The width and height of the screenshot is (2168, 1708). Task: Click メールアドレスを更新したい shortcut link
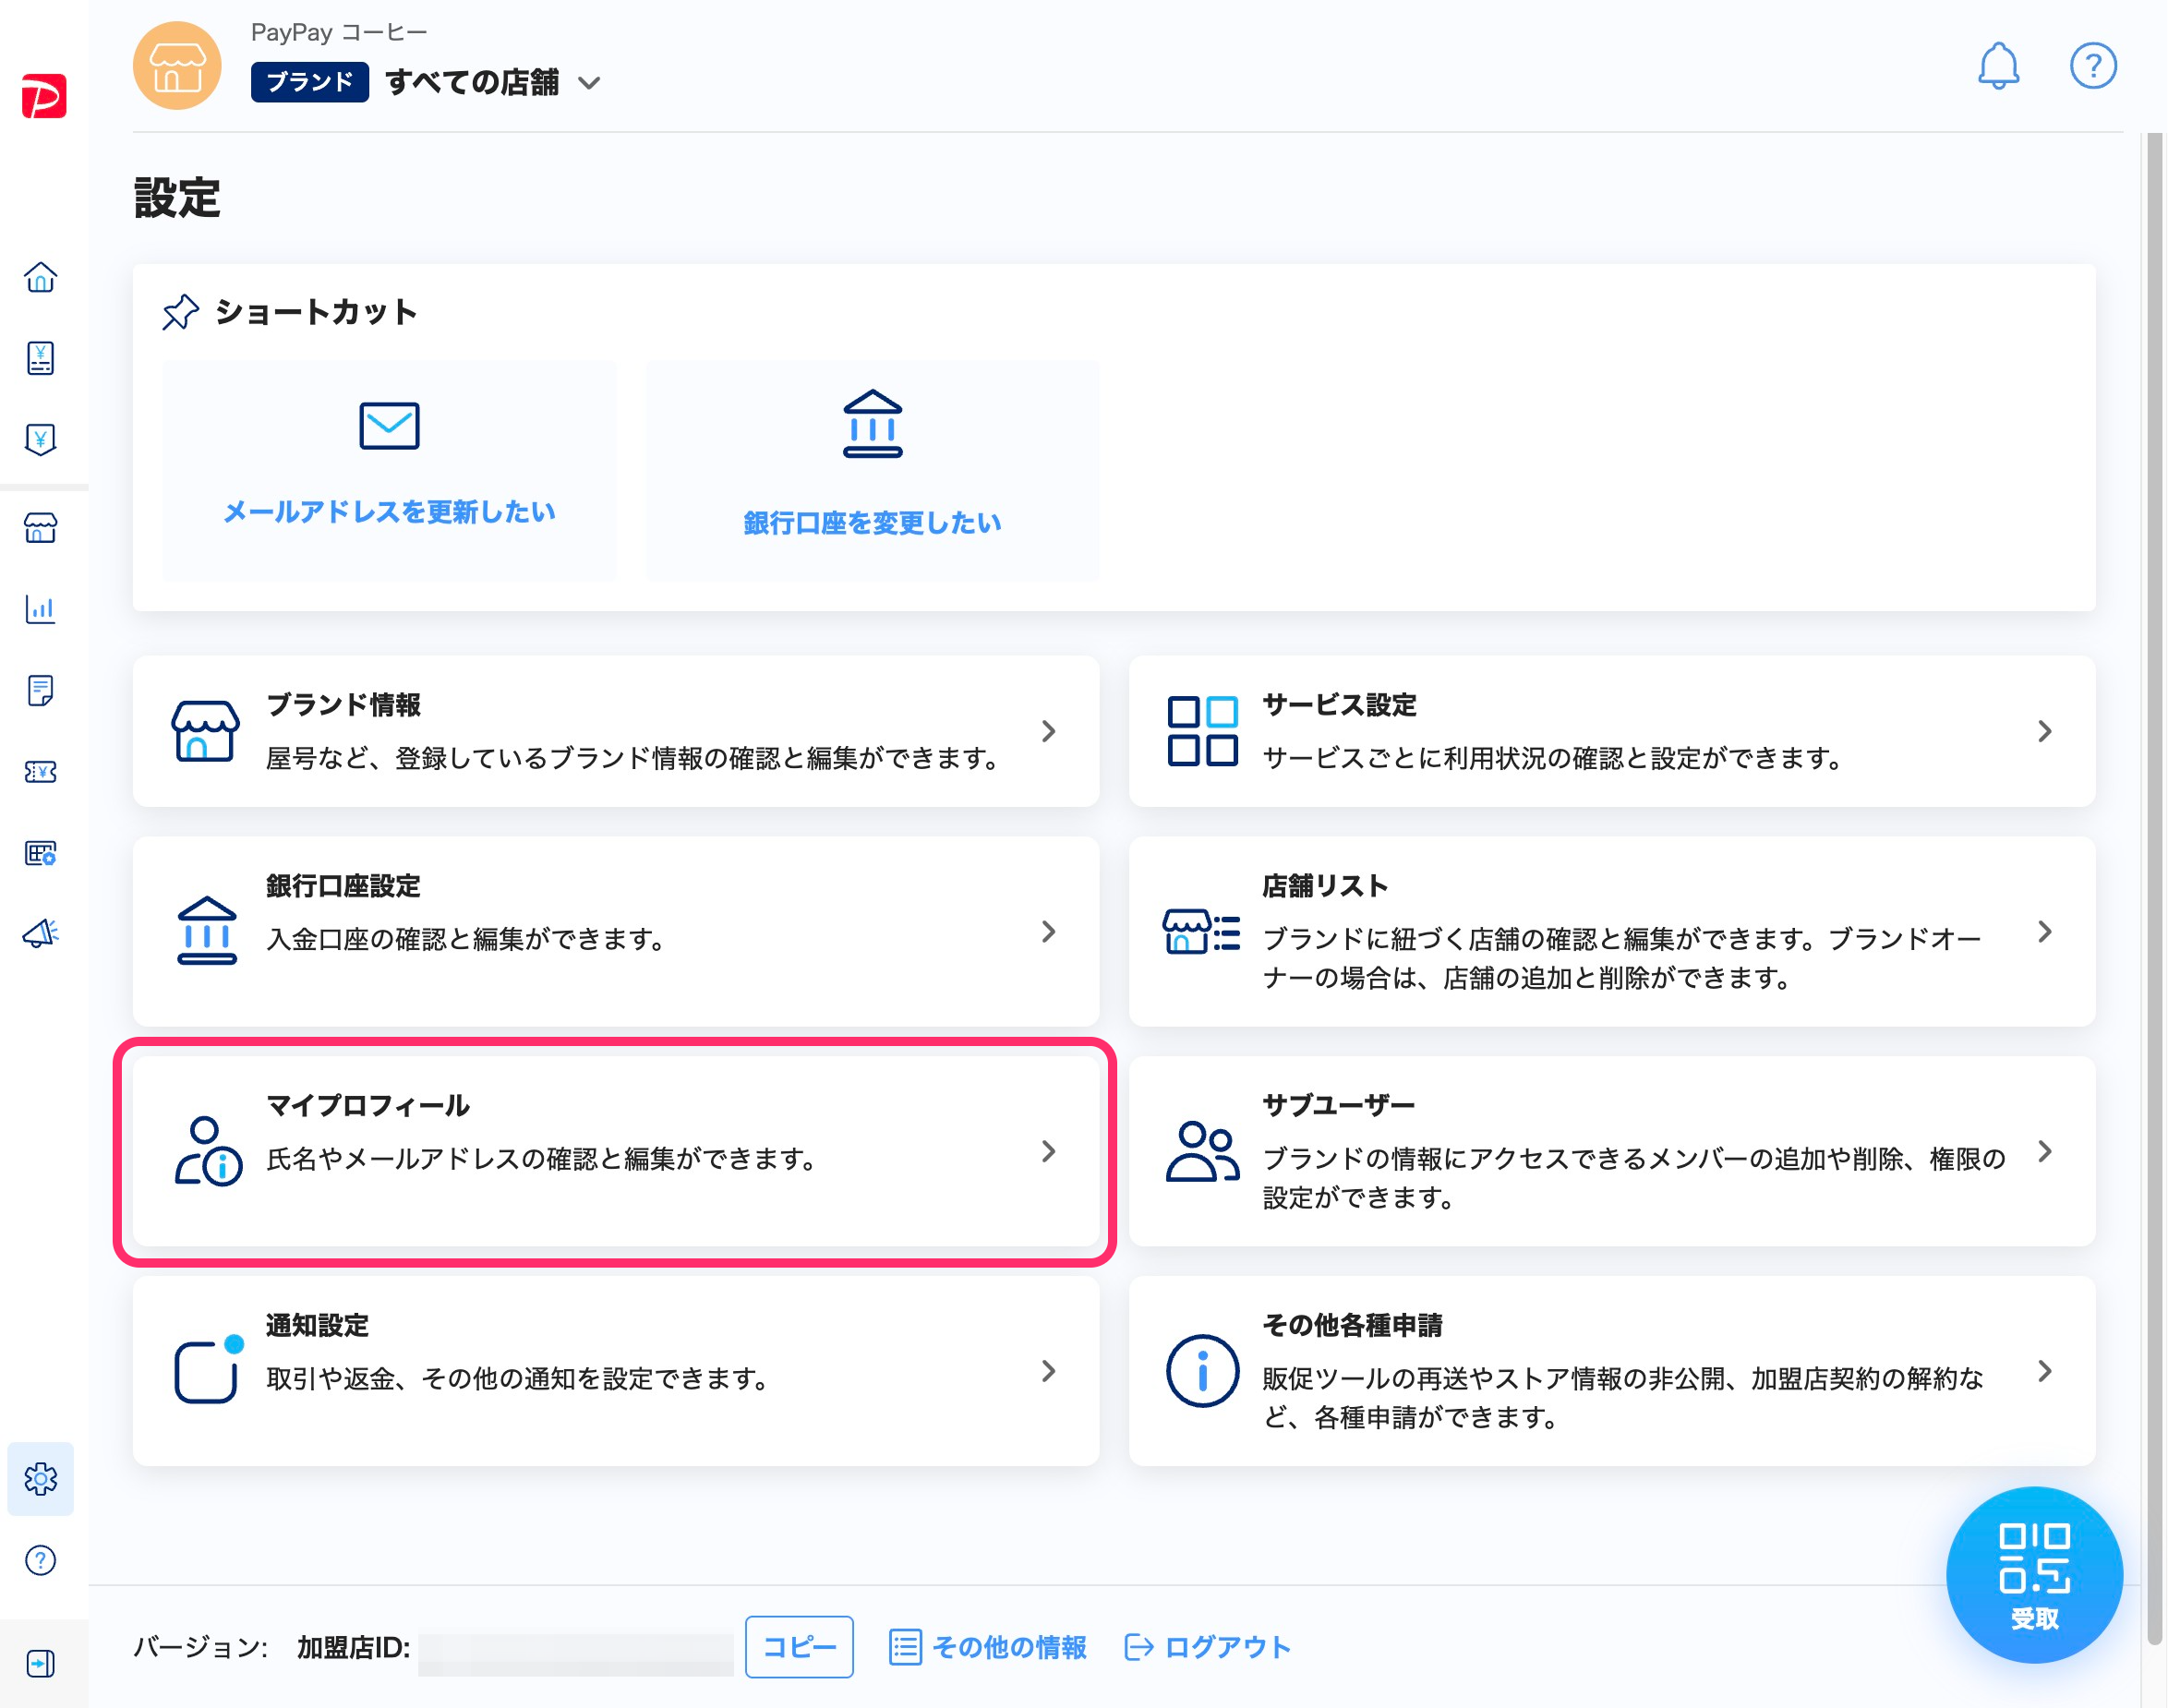click(389, 512)
